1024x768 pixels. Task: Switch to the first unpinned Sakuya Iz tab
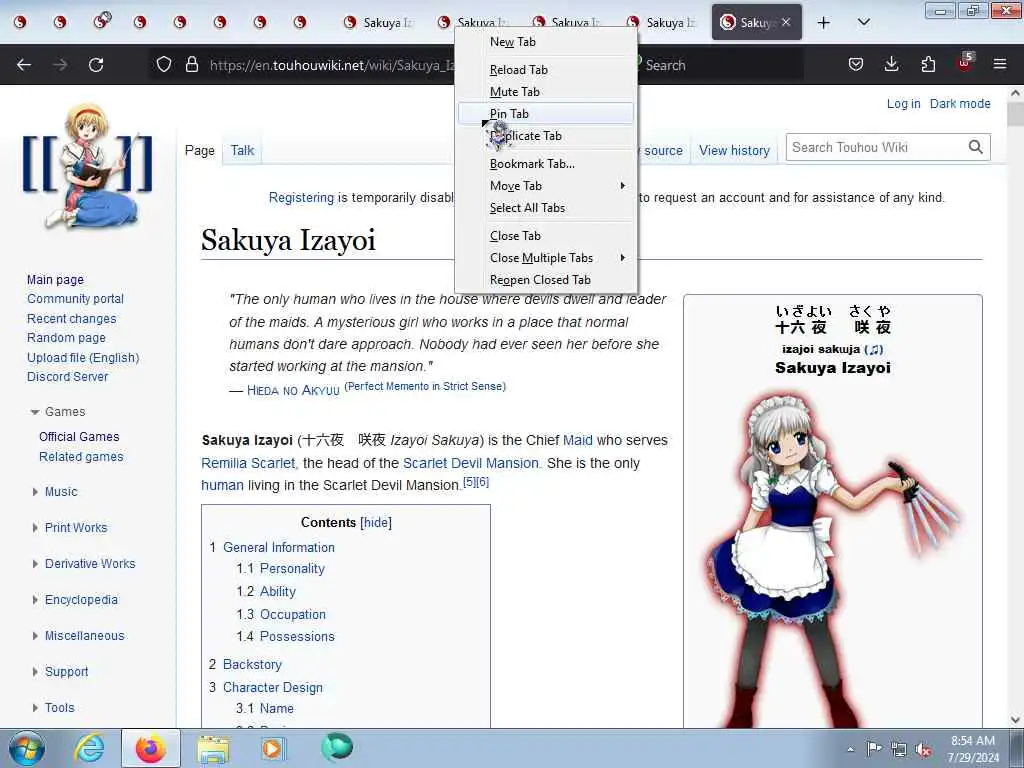point(381,23)
